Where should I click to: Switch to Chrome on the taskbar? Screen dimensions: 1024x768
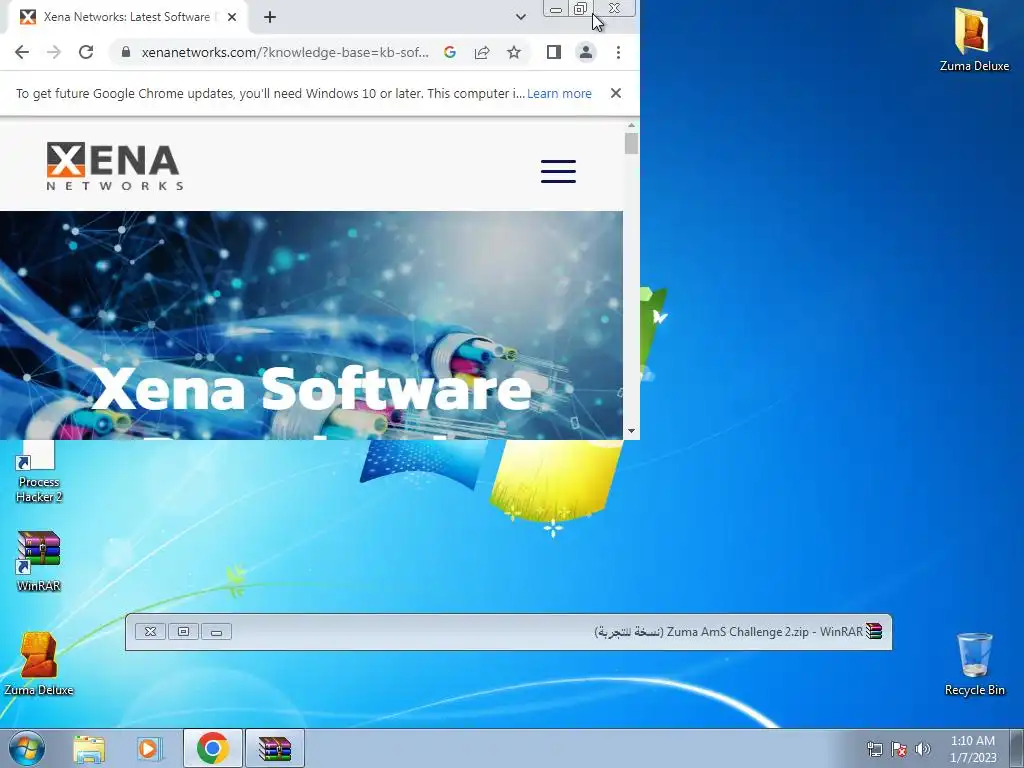point(212,748)
